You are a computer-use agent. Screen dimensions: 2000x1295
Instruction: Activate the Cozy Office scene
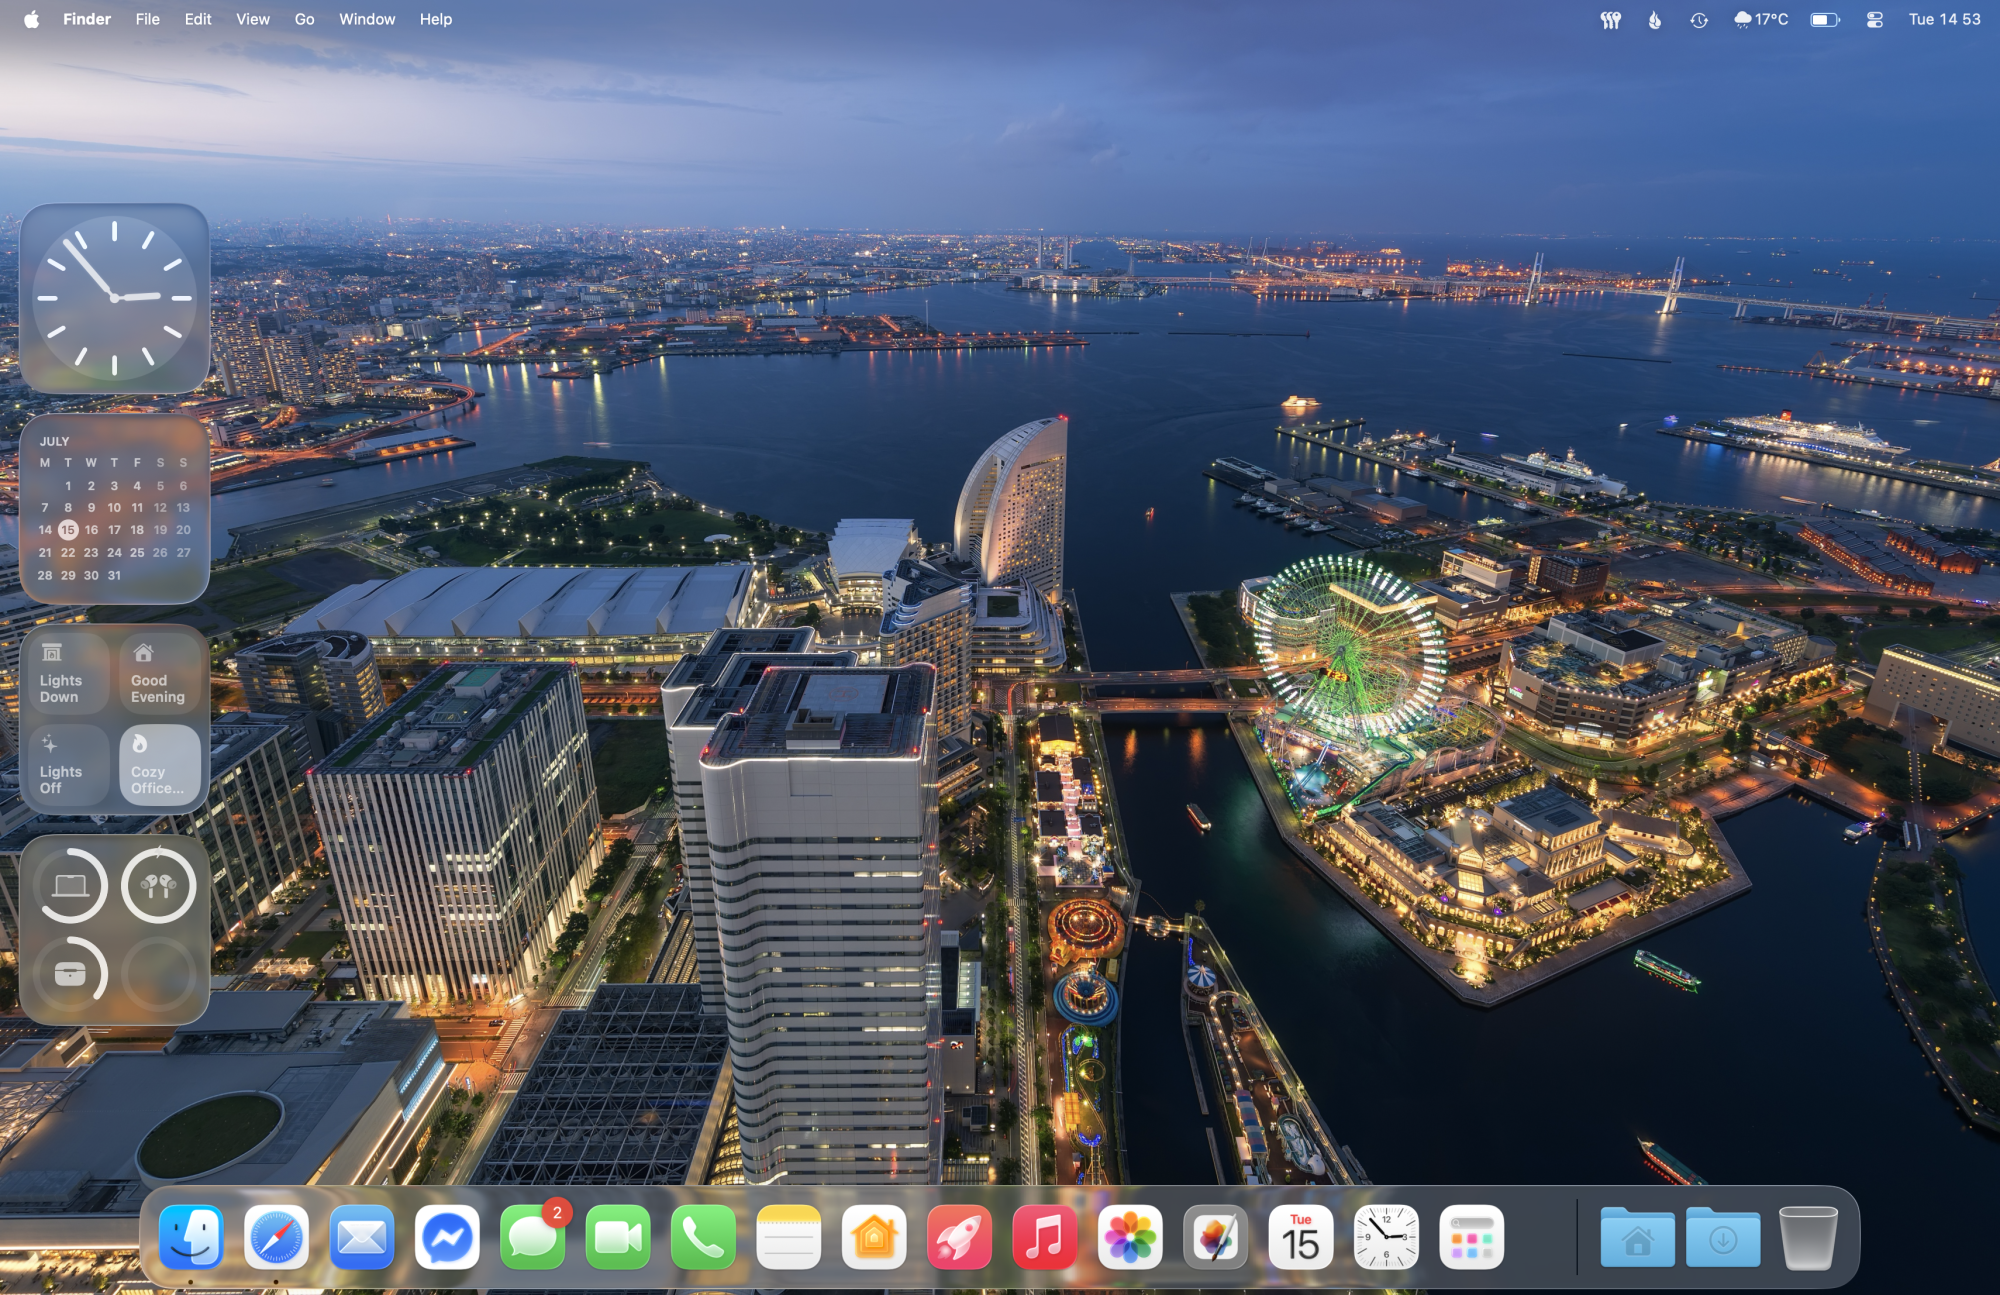click(x=158, y=765)
